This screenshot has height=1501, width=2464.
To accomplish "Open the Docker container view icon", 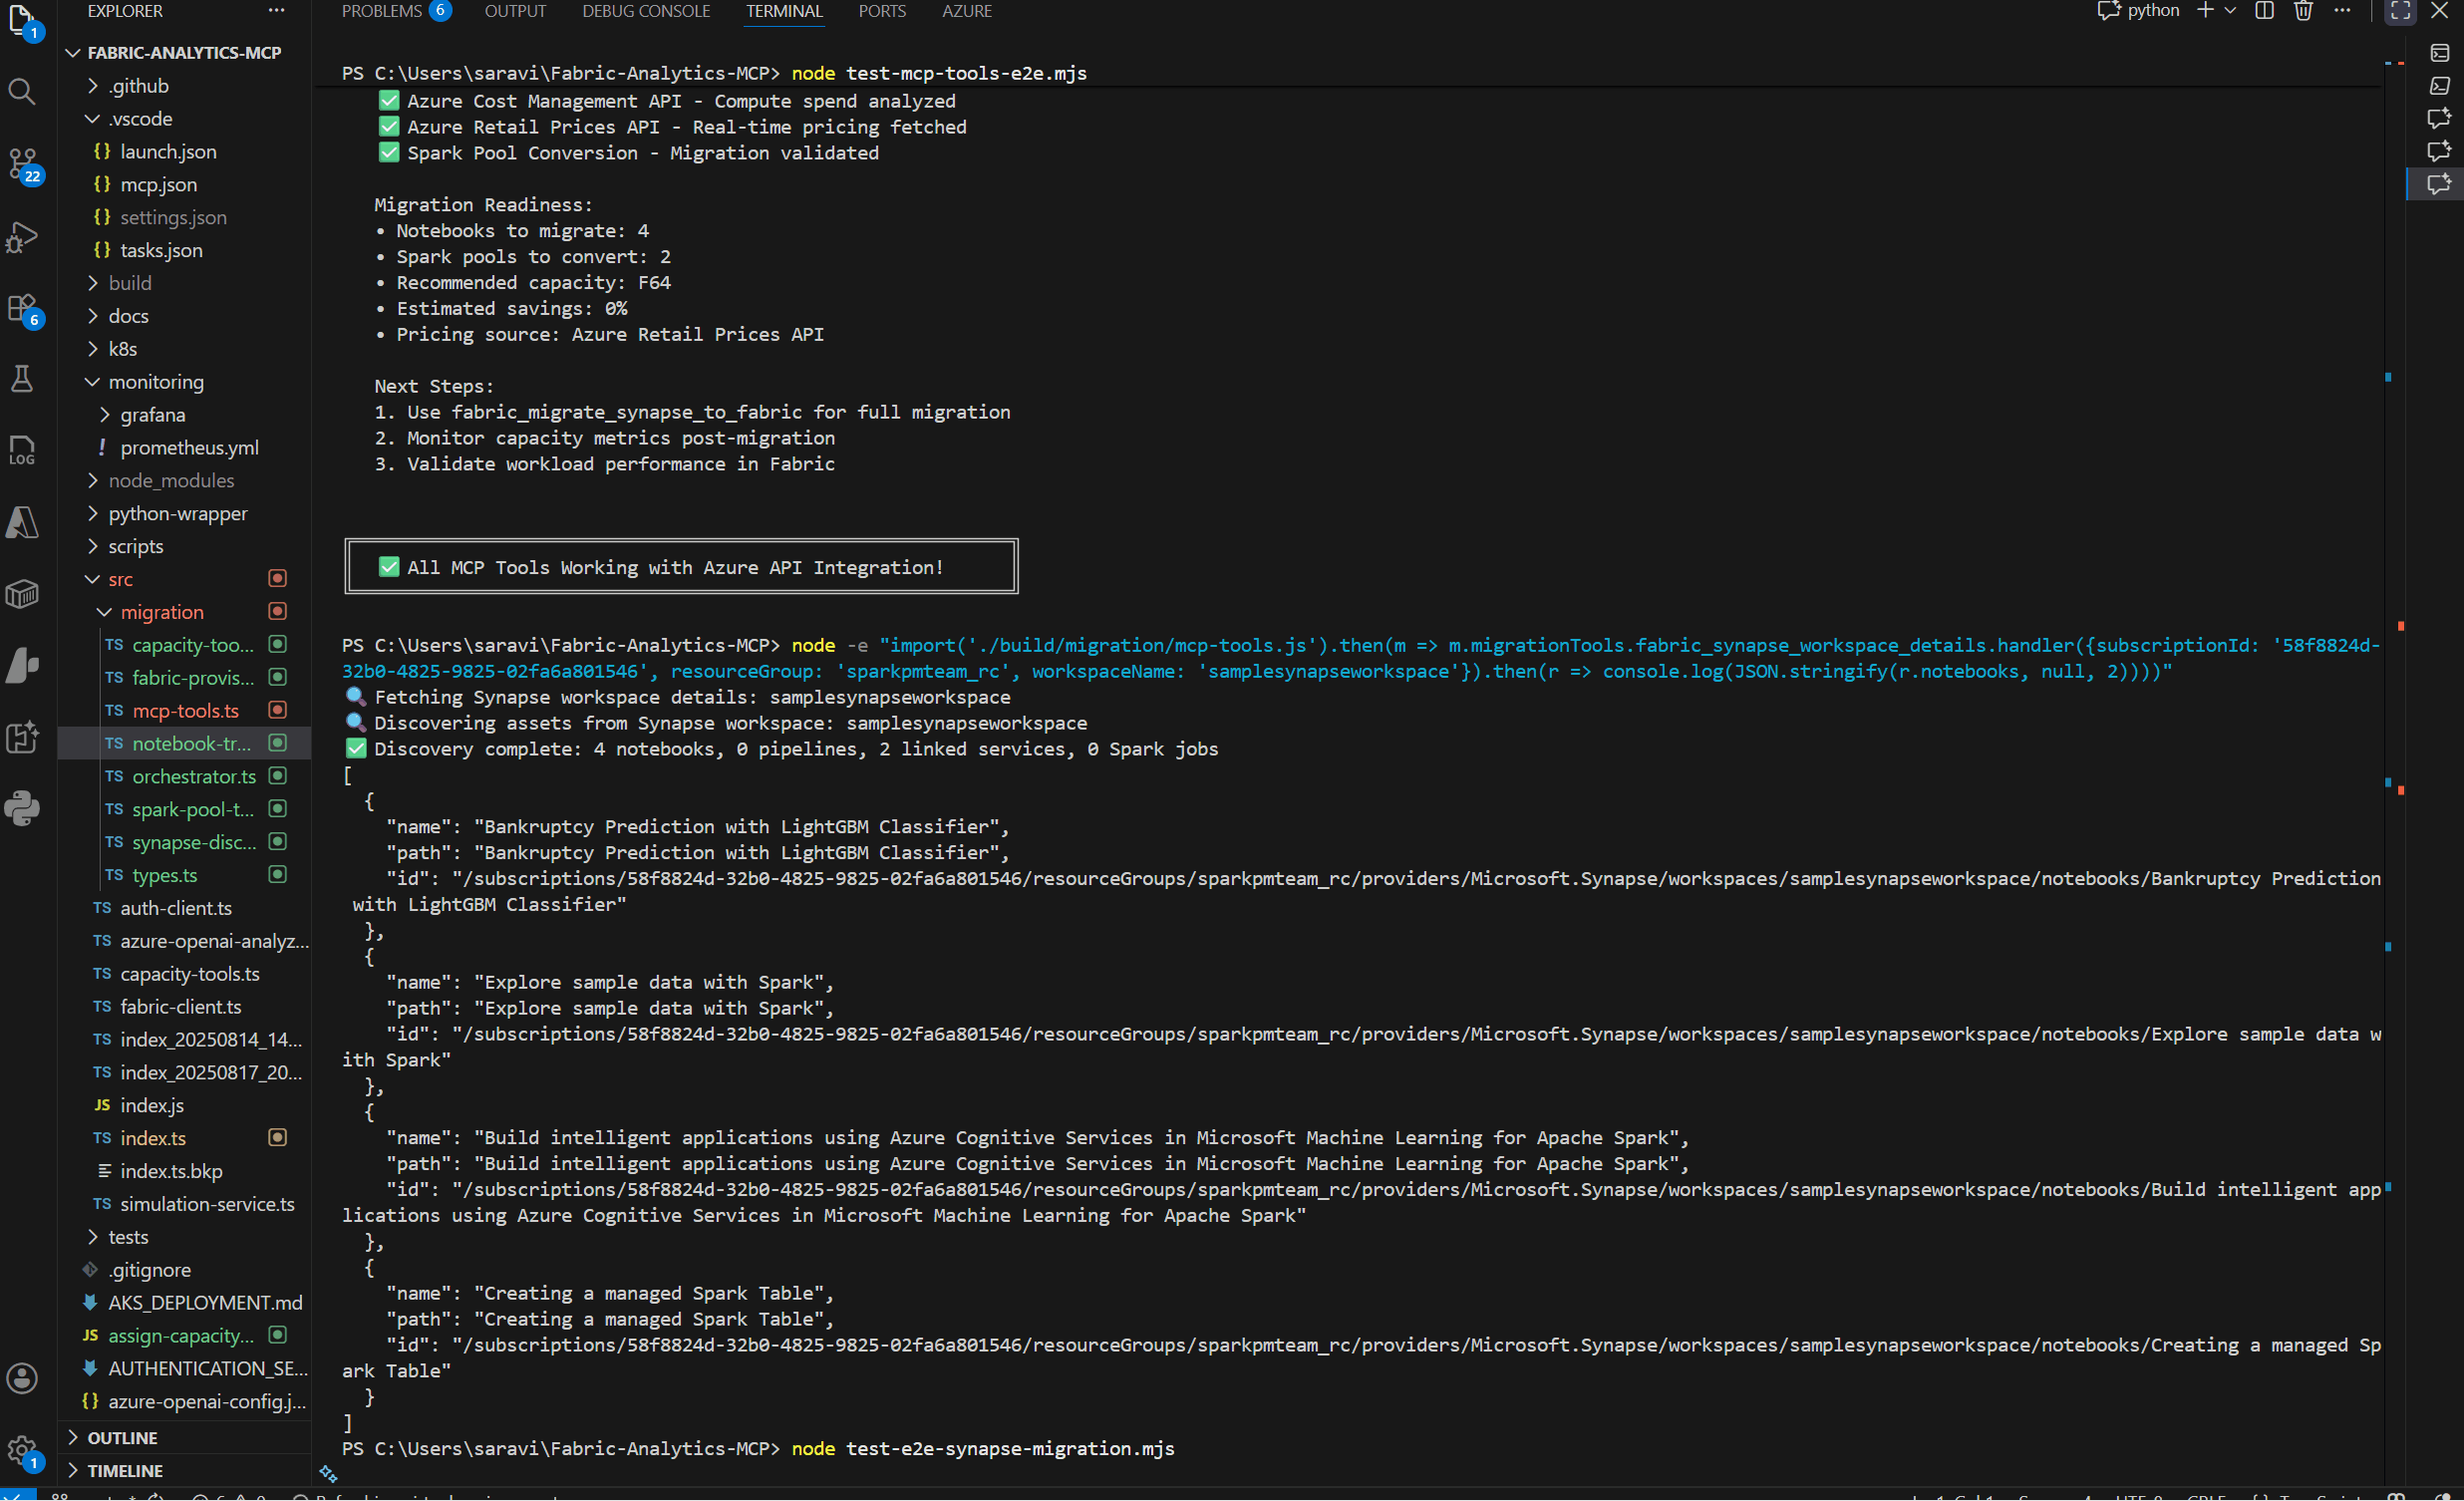I will [22, 593].
